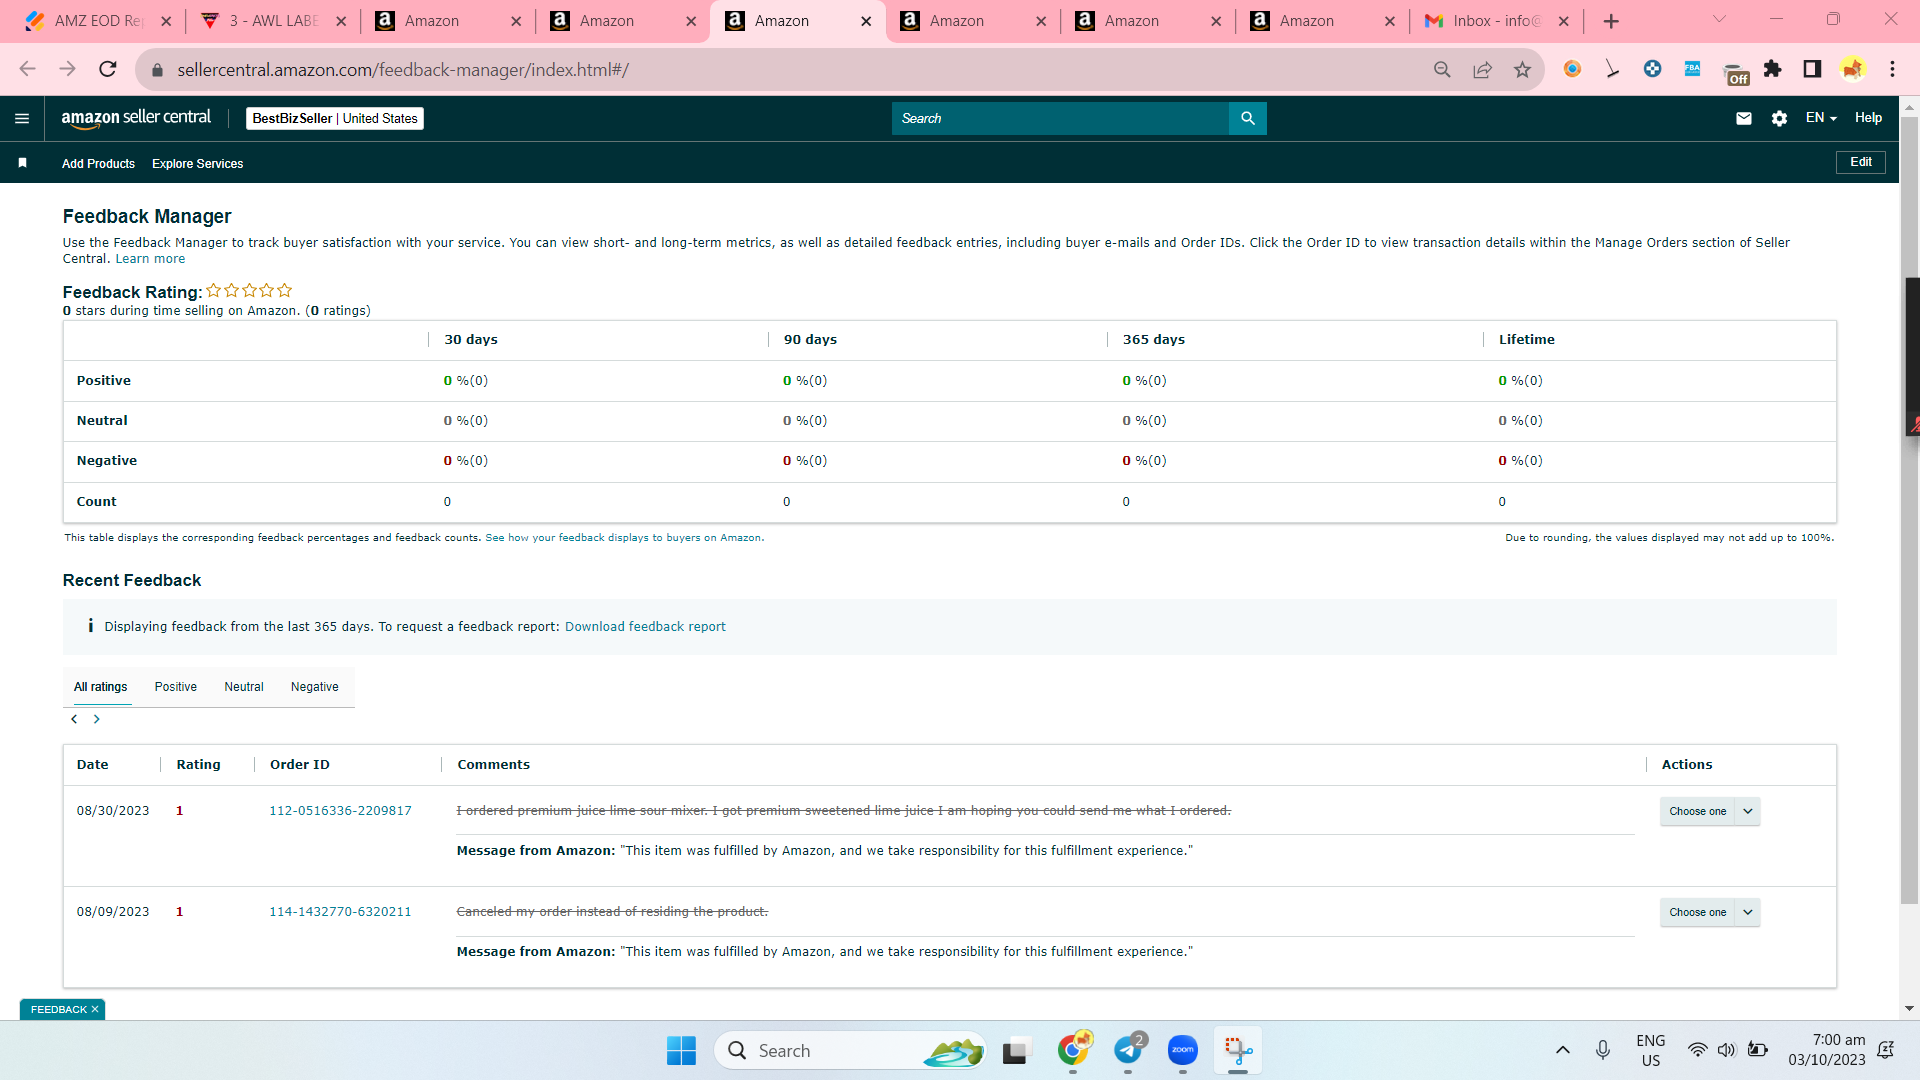Click the Add Products link
This screenshot has height=1080, width=1920.
(98, 164)
